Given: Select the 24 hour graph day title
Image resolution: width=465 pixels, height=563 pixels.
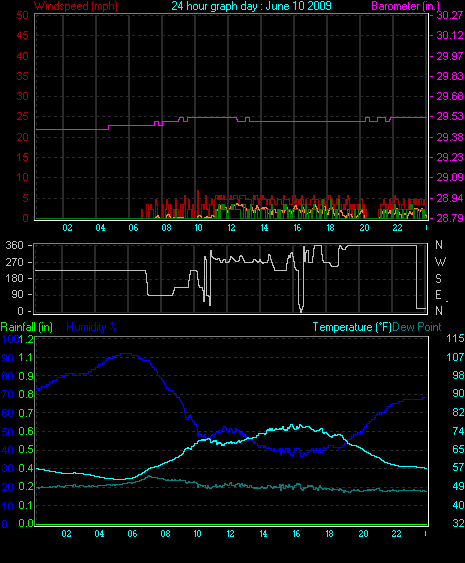Looking at the screenshot, I should pos(251,6).
